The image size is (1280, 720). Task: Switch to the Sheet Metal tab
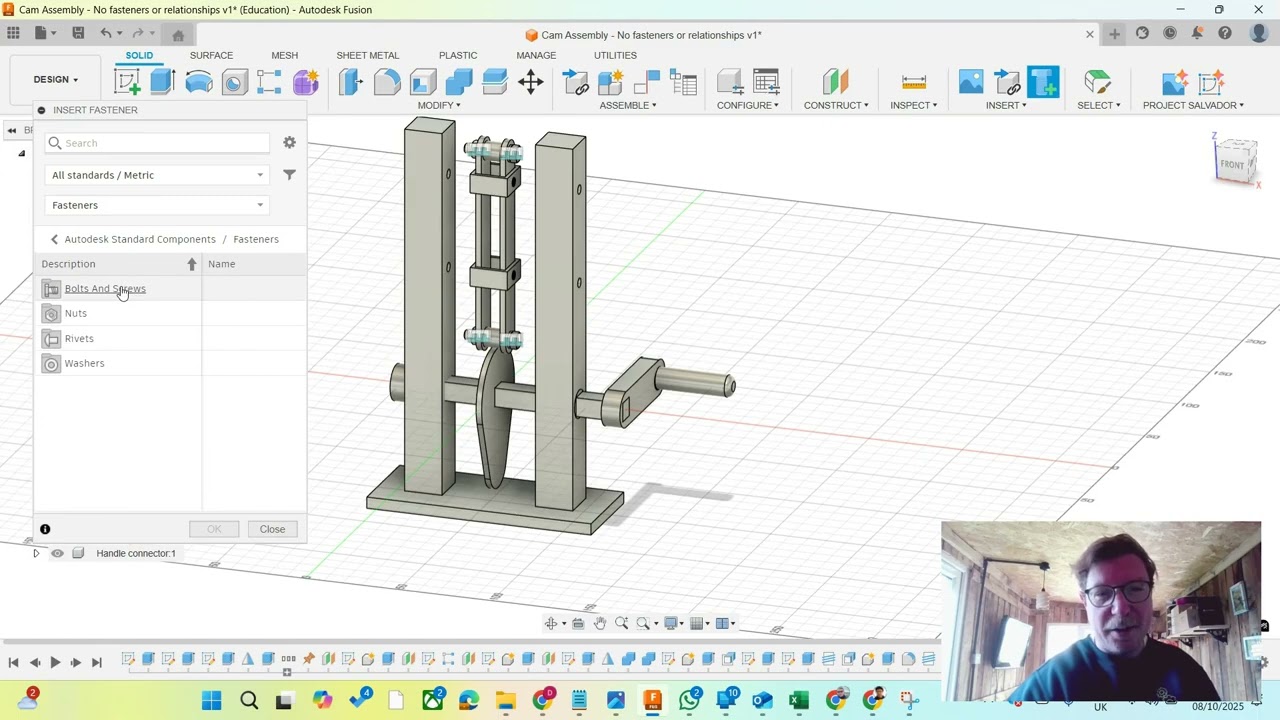tap(367, 55)
